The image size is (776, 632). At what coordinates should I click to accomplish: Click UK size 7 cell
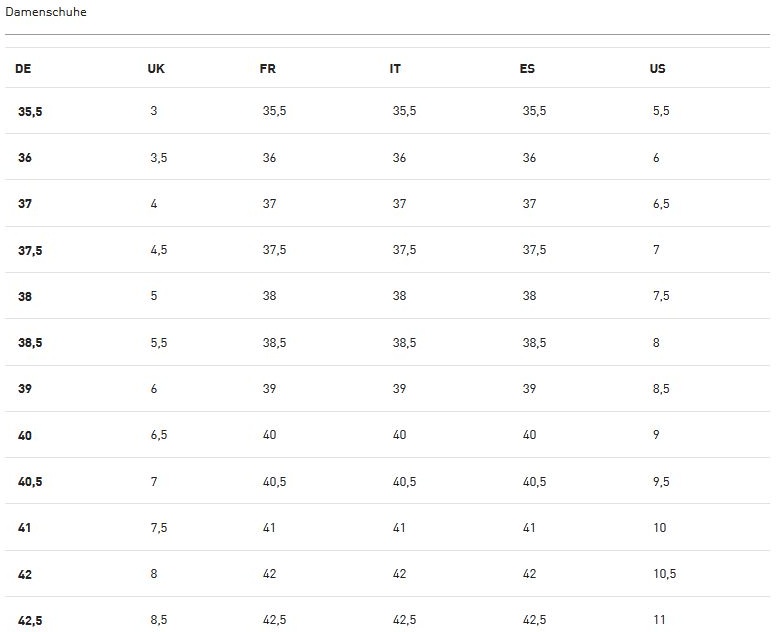[154, 482]
